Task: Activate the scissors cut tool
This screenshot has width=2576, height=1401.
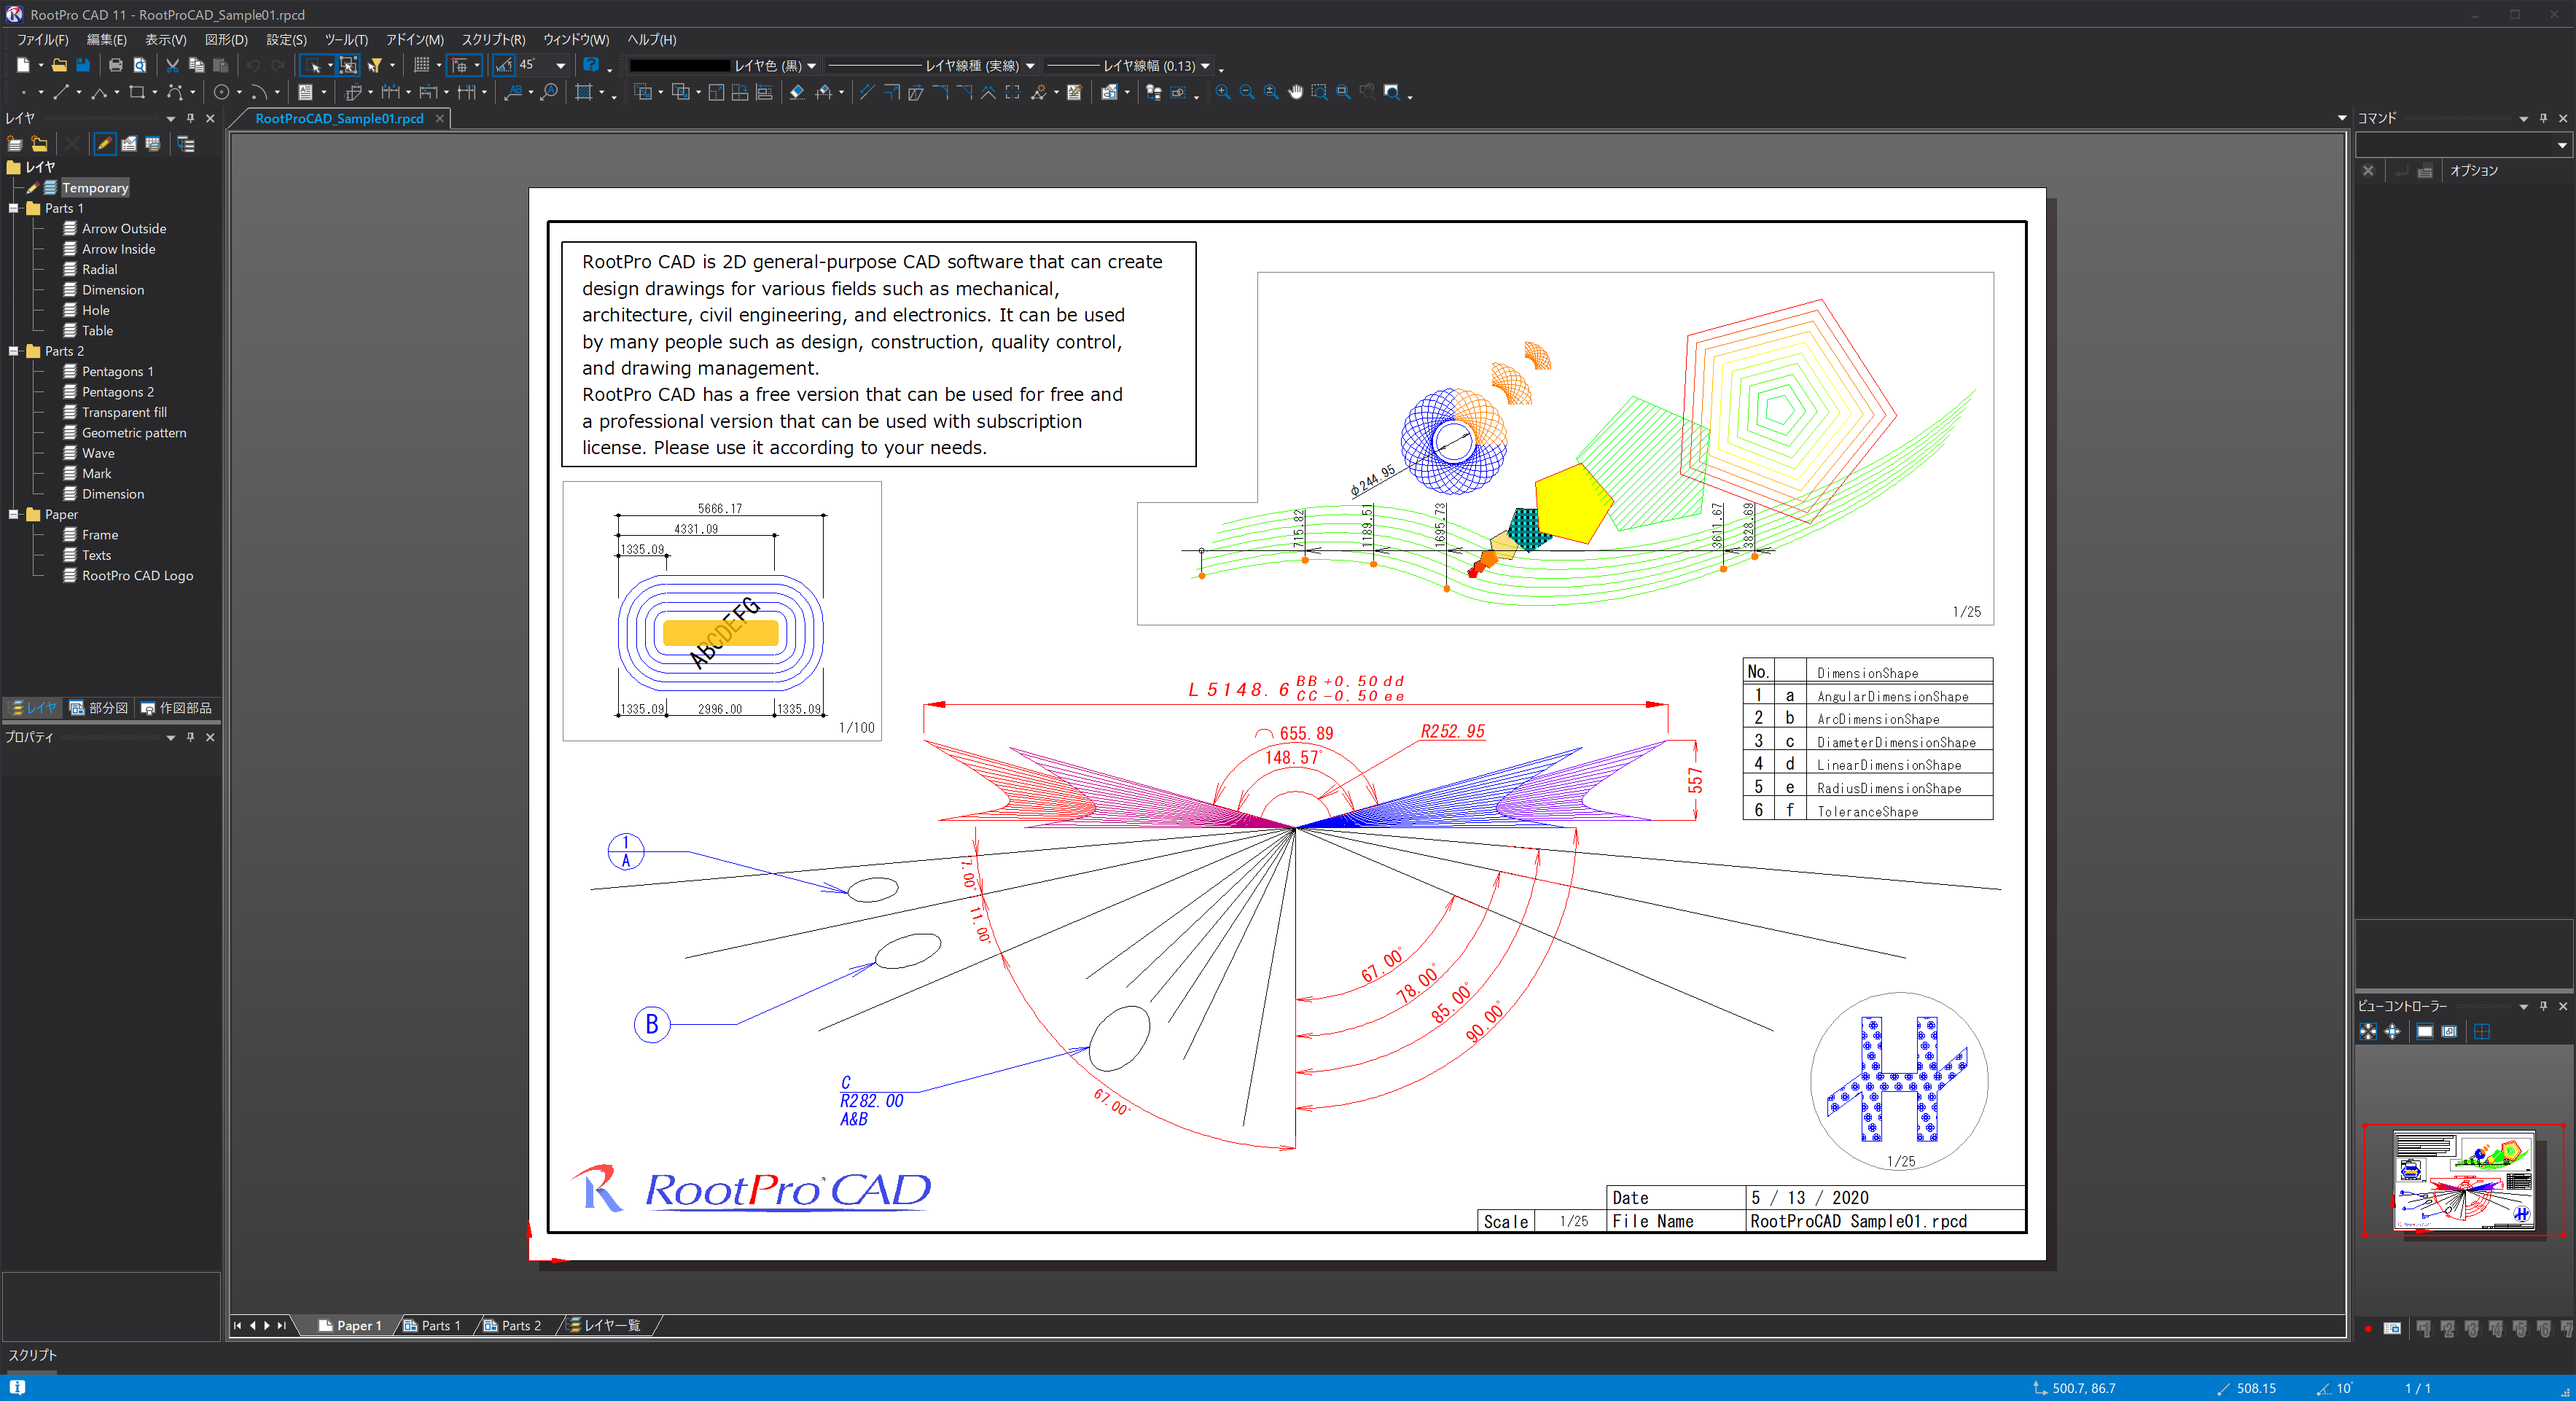Action: tap(171, 66)
